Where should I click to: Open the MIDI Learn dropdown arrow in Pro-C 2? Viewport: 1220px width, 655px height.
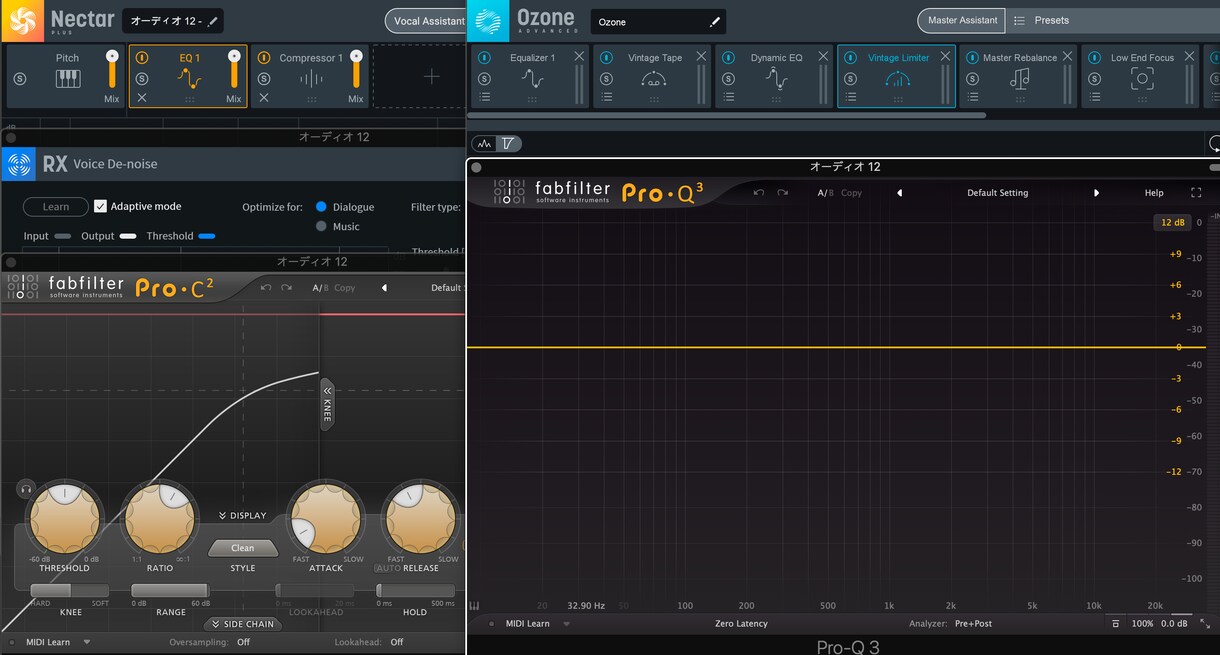coord(87,642)
